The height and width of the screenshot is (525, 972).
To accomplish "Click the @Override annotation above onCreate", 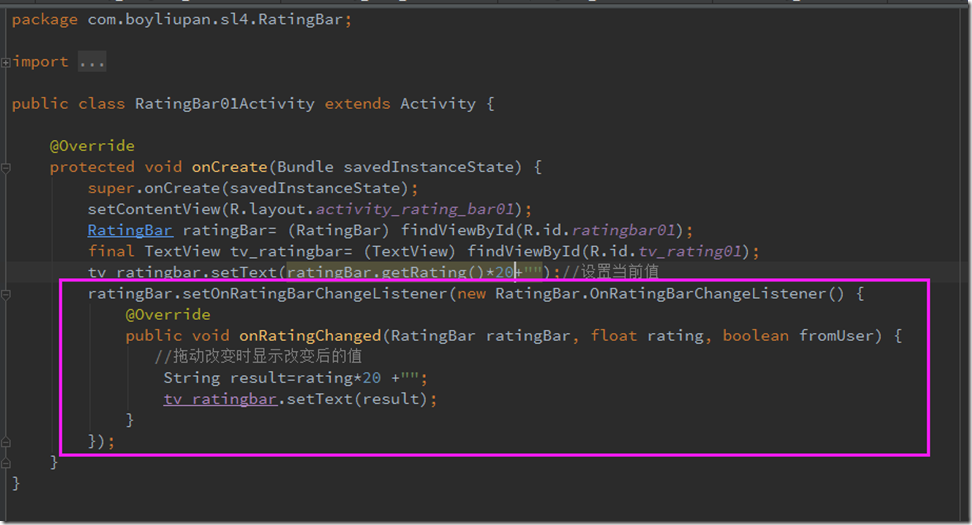I will click(x=92, y=146).
